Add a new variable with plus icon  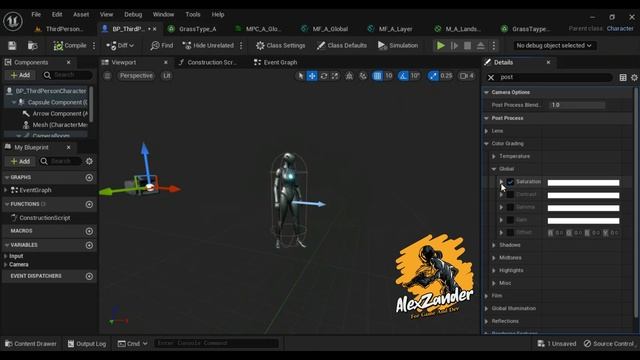89,245
